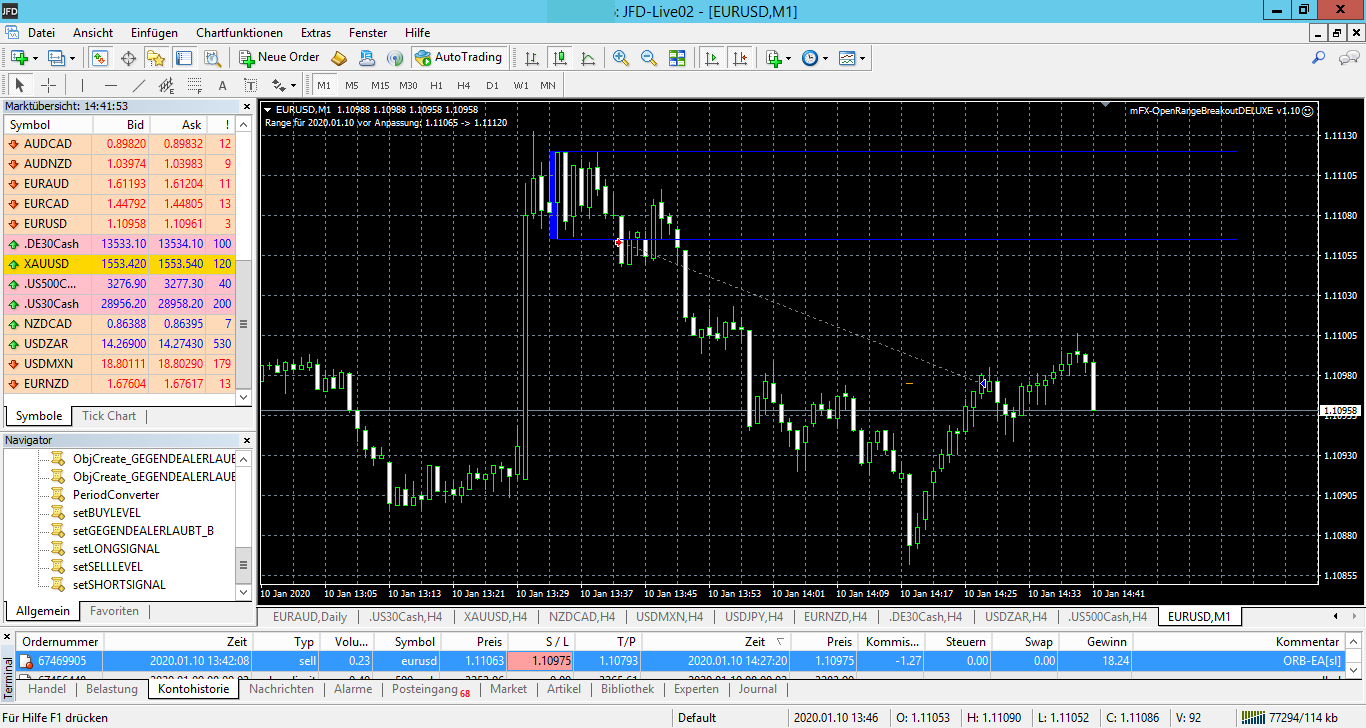Toggle the Navigator panel icon
The image size is (1366, 728).
pos(156,58)
